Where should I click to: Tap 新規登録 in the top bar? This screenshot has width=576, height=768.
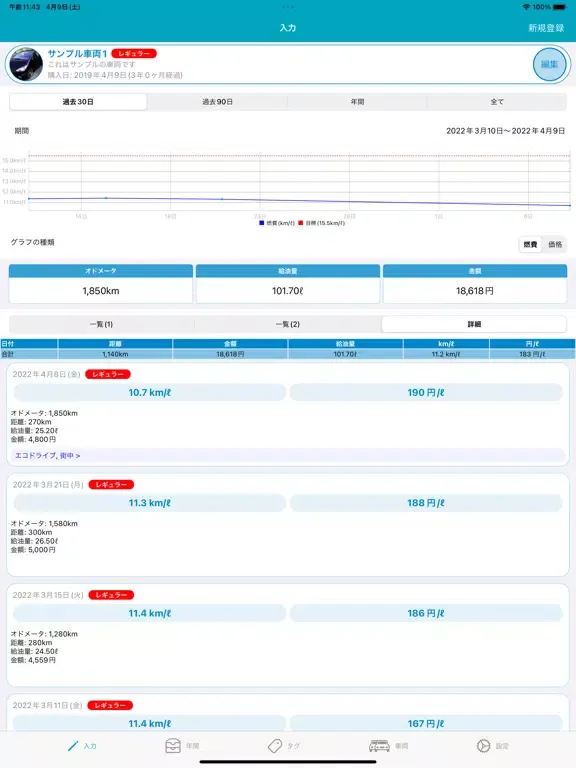(x=546, y=28)
